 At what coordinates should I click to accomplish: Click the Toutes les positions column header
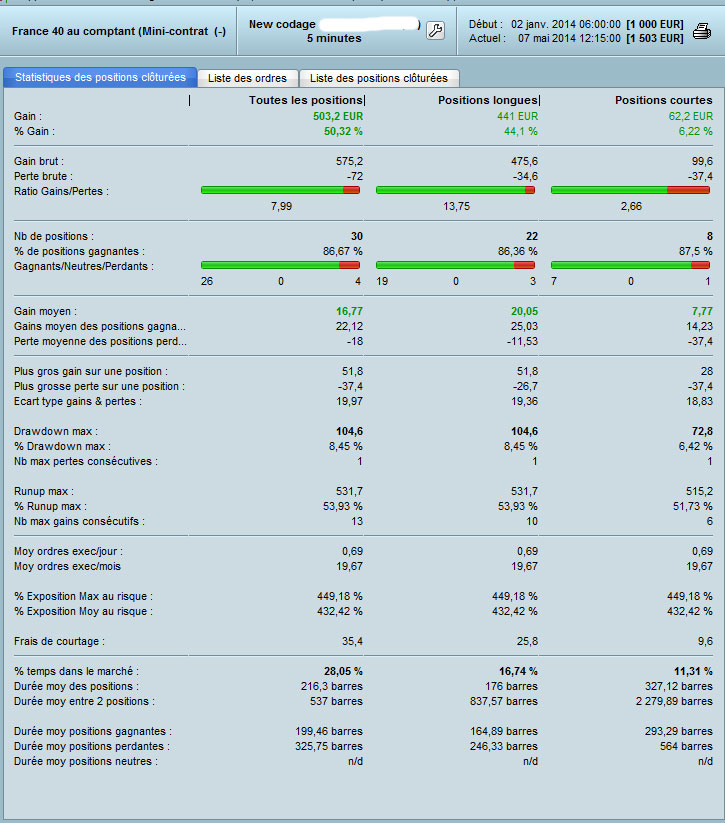306,100
